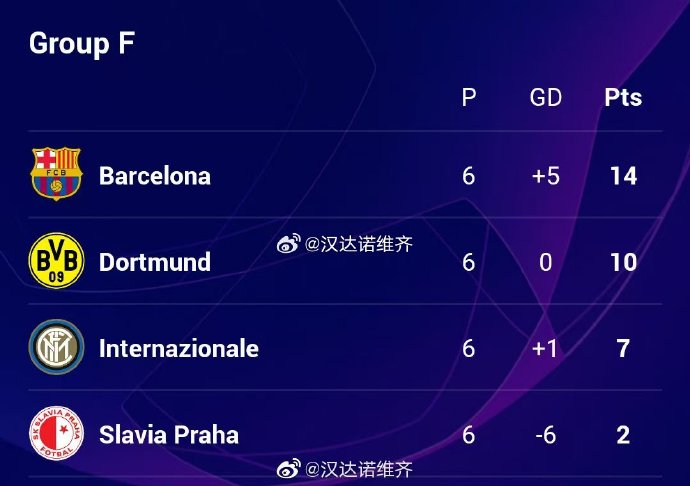The image size is (690, 486).
Task: Open the Barcelona team name
Action: pyautogui.click(x=155, y=176)
